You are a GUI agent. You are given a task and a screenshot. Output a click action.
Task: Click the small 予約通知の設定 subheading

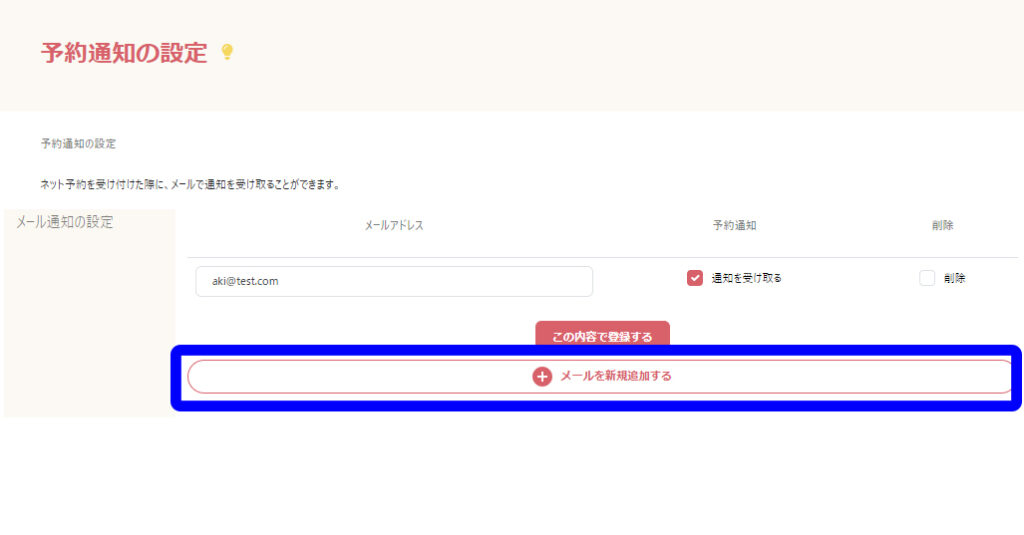78,144
